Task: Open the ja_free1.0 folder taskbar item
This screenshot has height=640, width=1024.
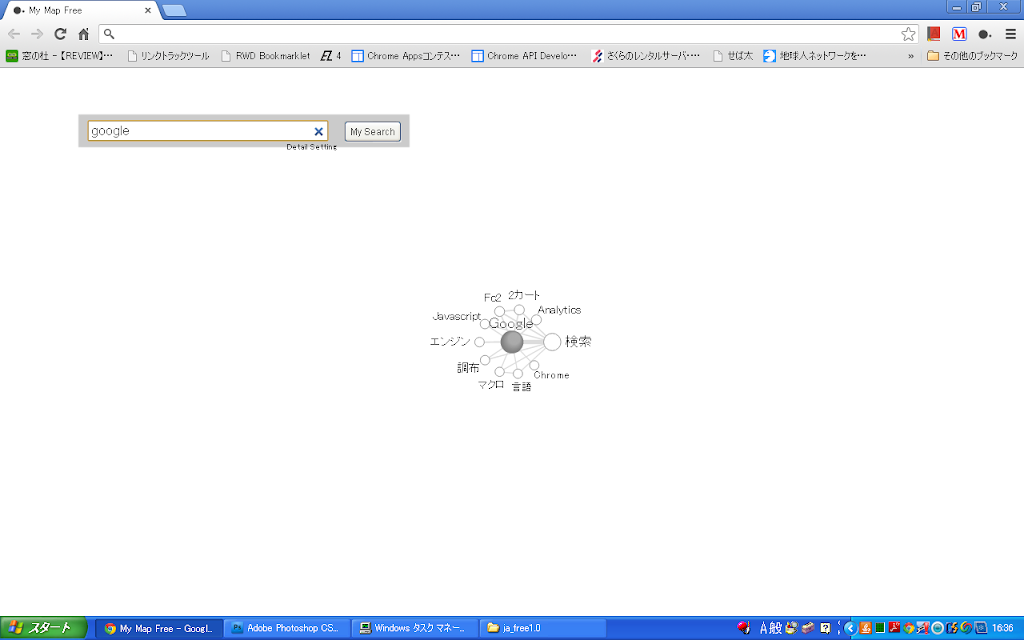Action: [x=542, y=628]
